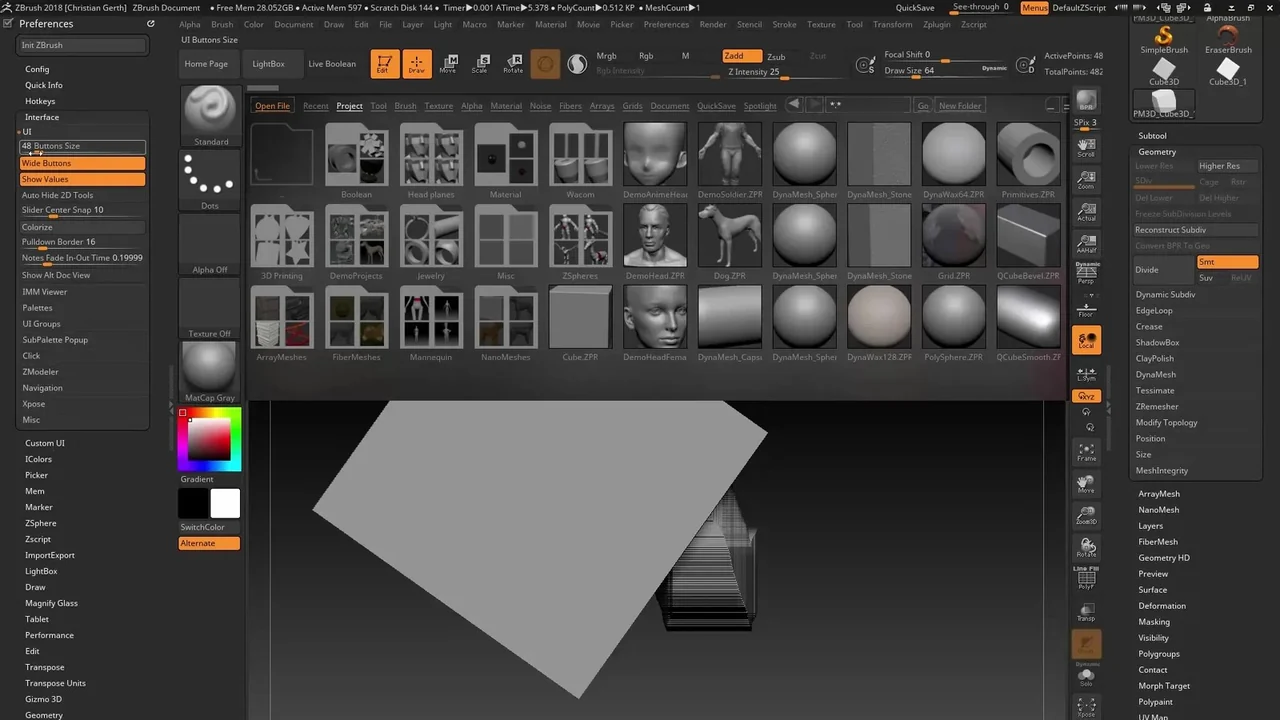Click the Frame icon

click(x=1086, y=452)
